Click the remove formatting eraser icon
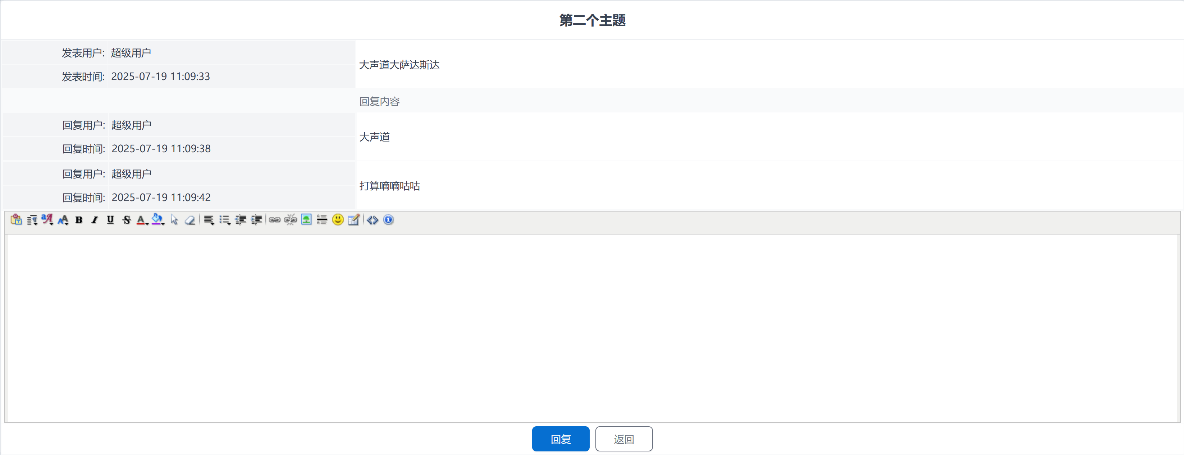 click(x=190, y=220)
